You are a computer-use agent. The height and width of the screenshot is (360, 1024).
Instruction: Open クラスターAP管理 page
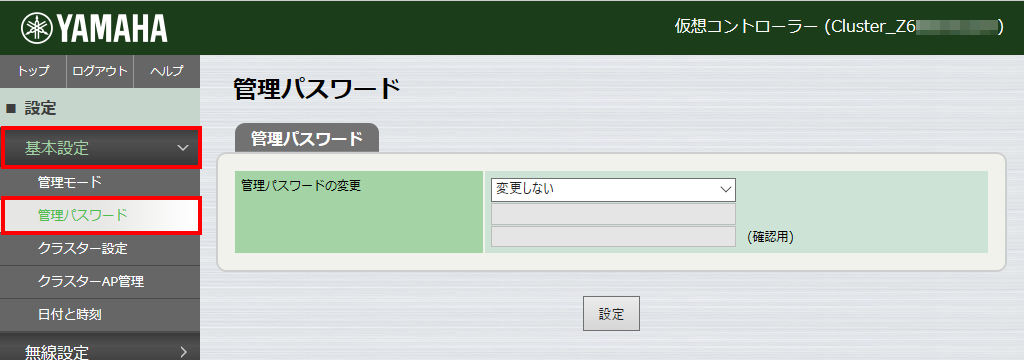coord(100,282)
